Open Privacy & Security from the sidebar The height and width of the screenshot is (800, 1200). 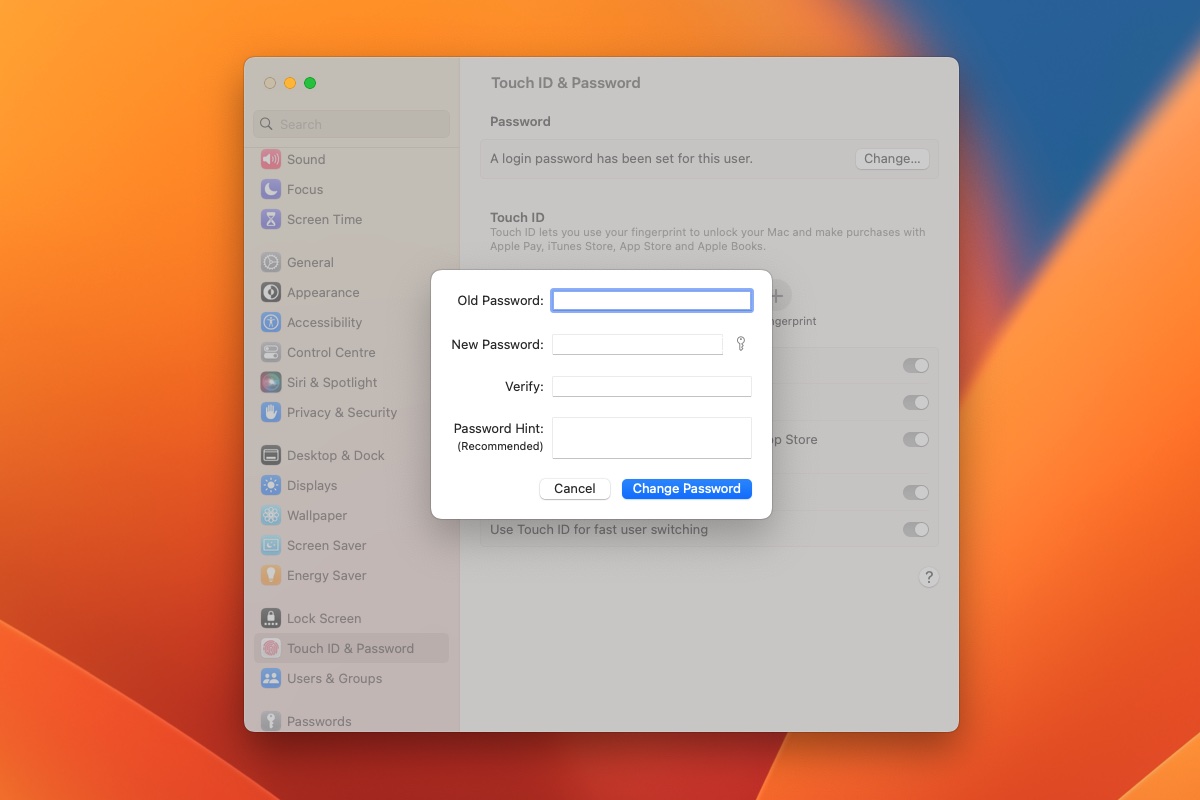click(x=270, y=412)
